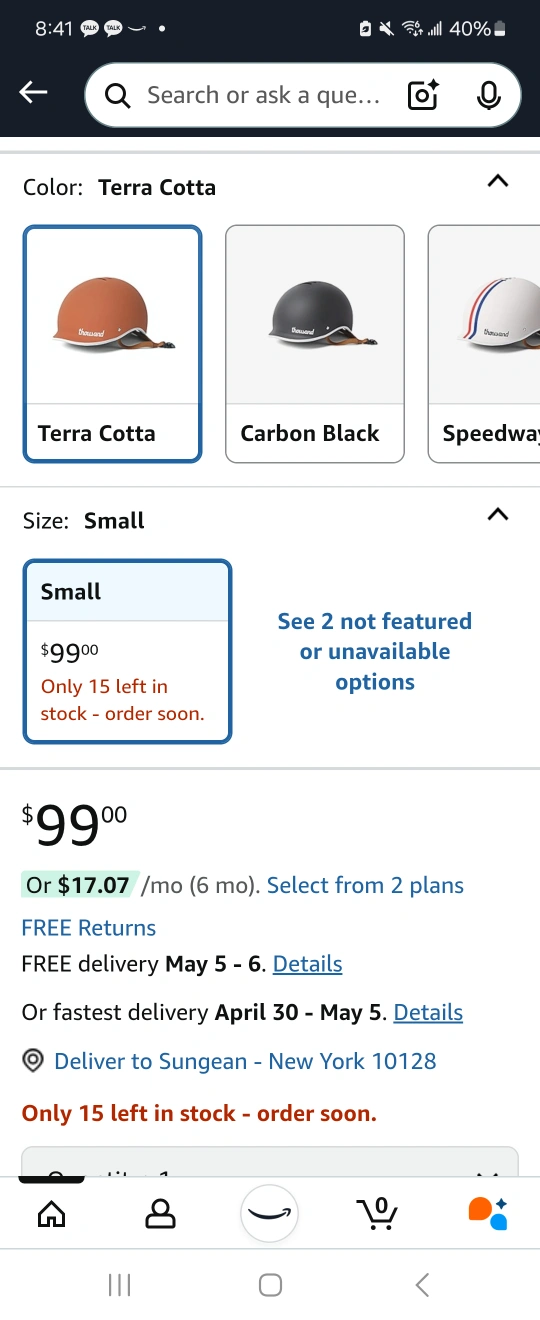The width and height of the screenshot is (540, 1320).
Task: Tap the location pin icon
Action: click(x=33, y=1061)
